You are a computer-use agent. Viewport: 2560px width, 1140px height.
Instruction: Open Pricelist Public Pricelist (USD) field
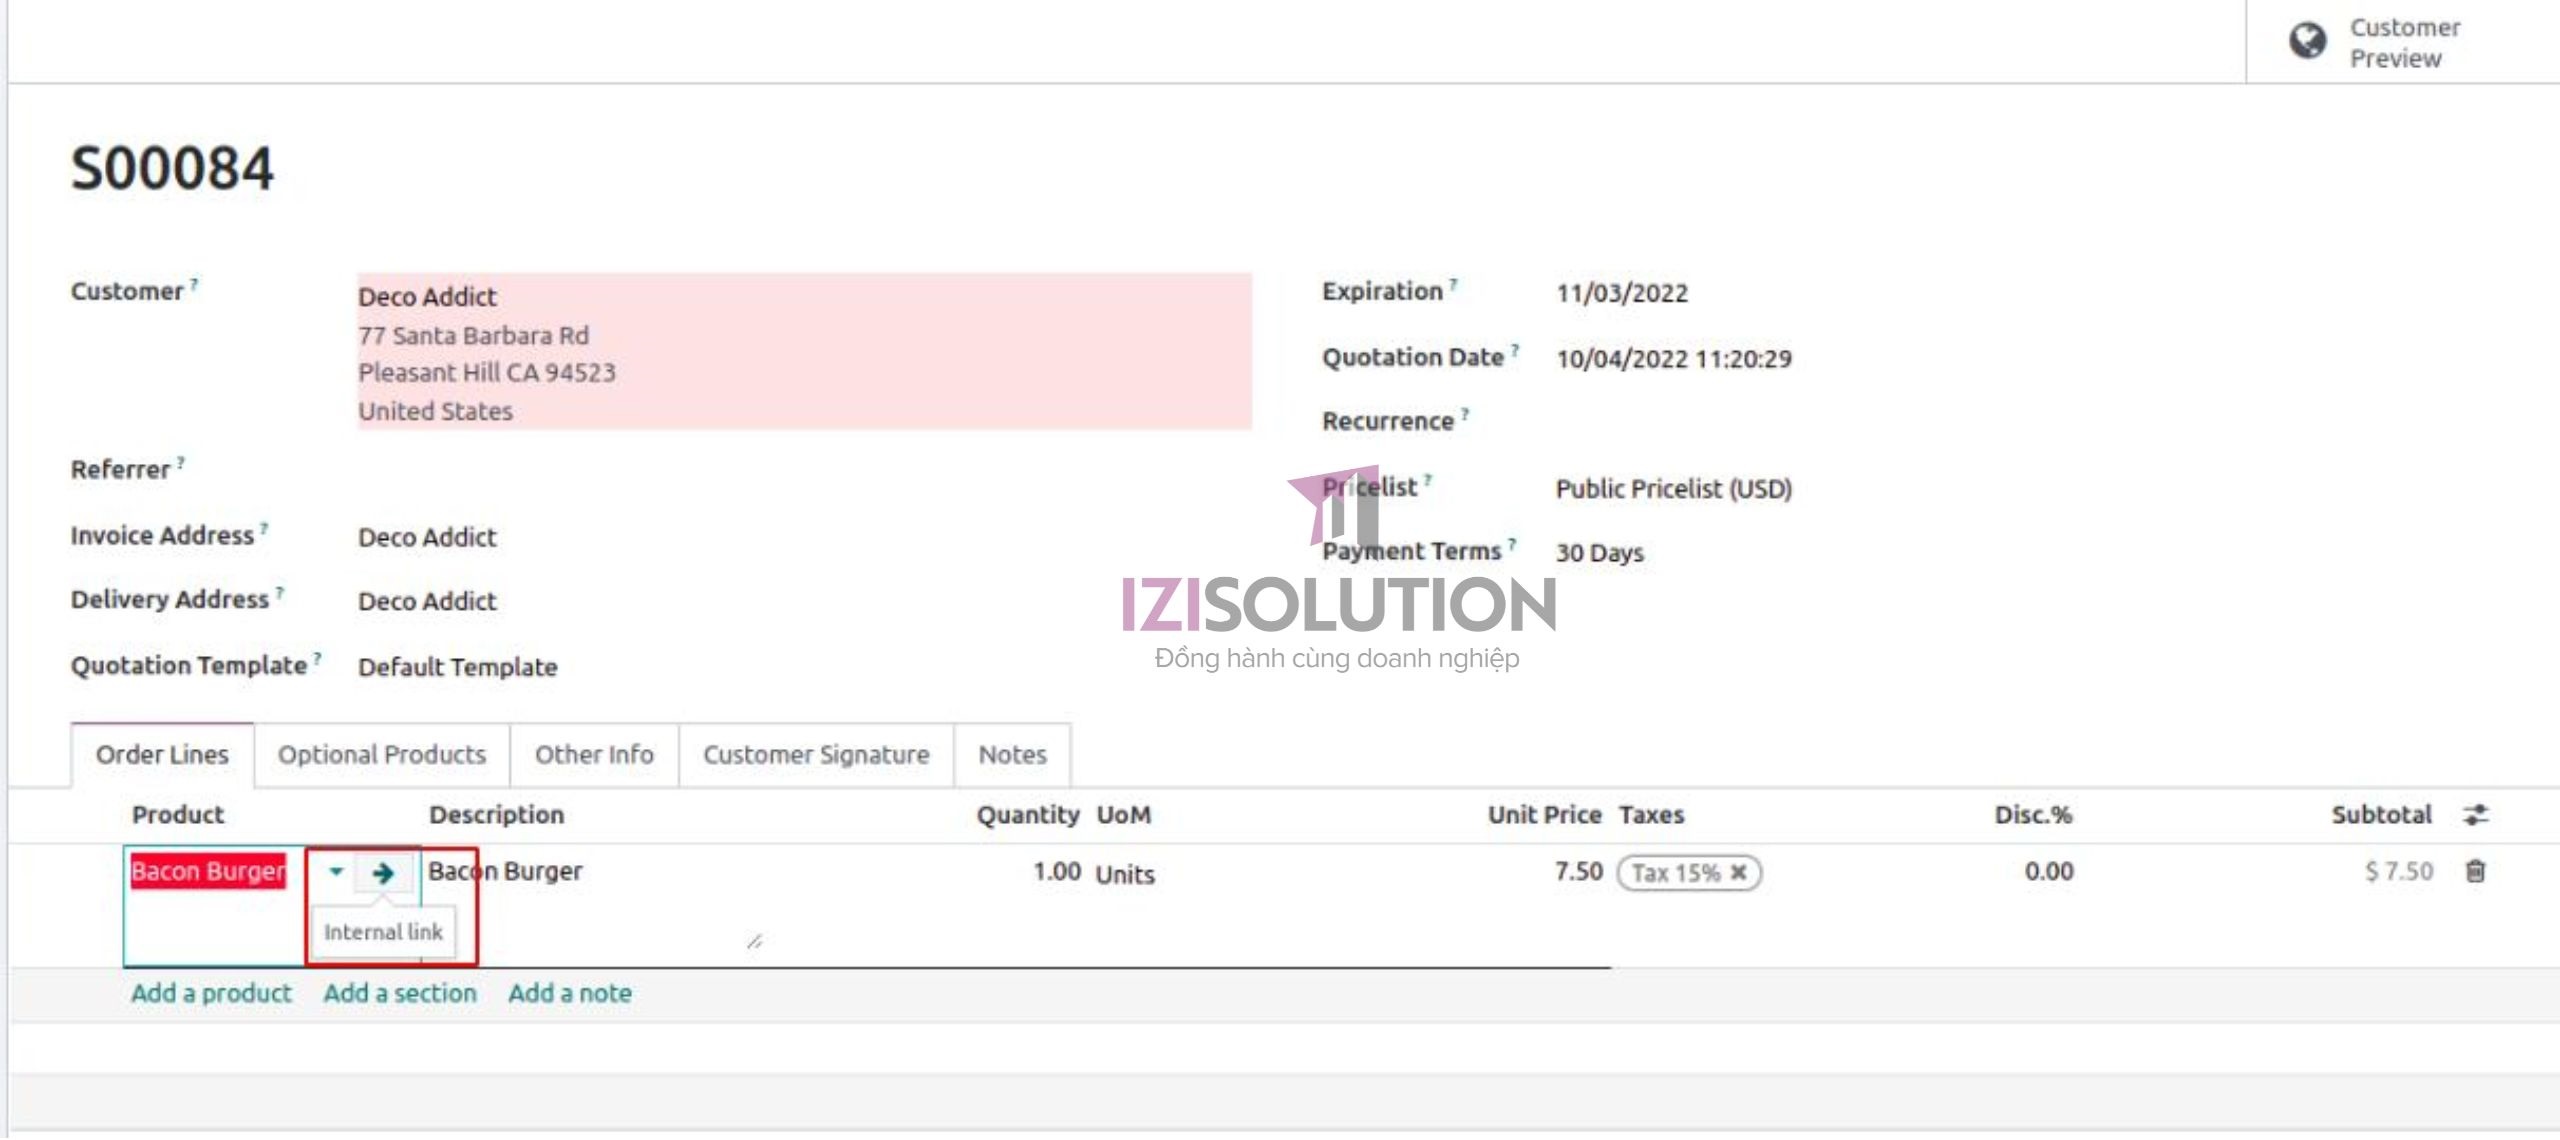click(1673, 489)
